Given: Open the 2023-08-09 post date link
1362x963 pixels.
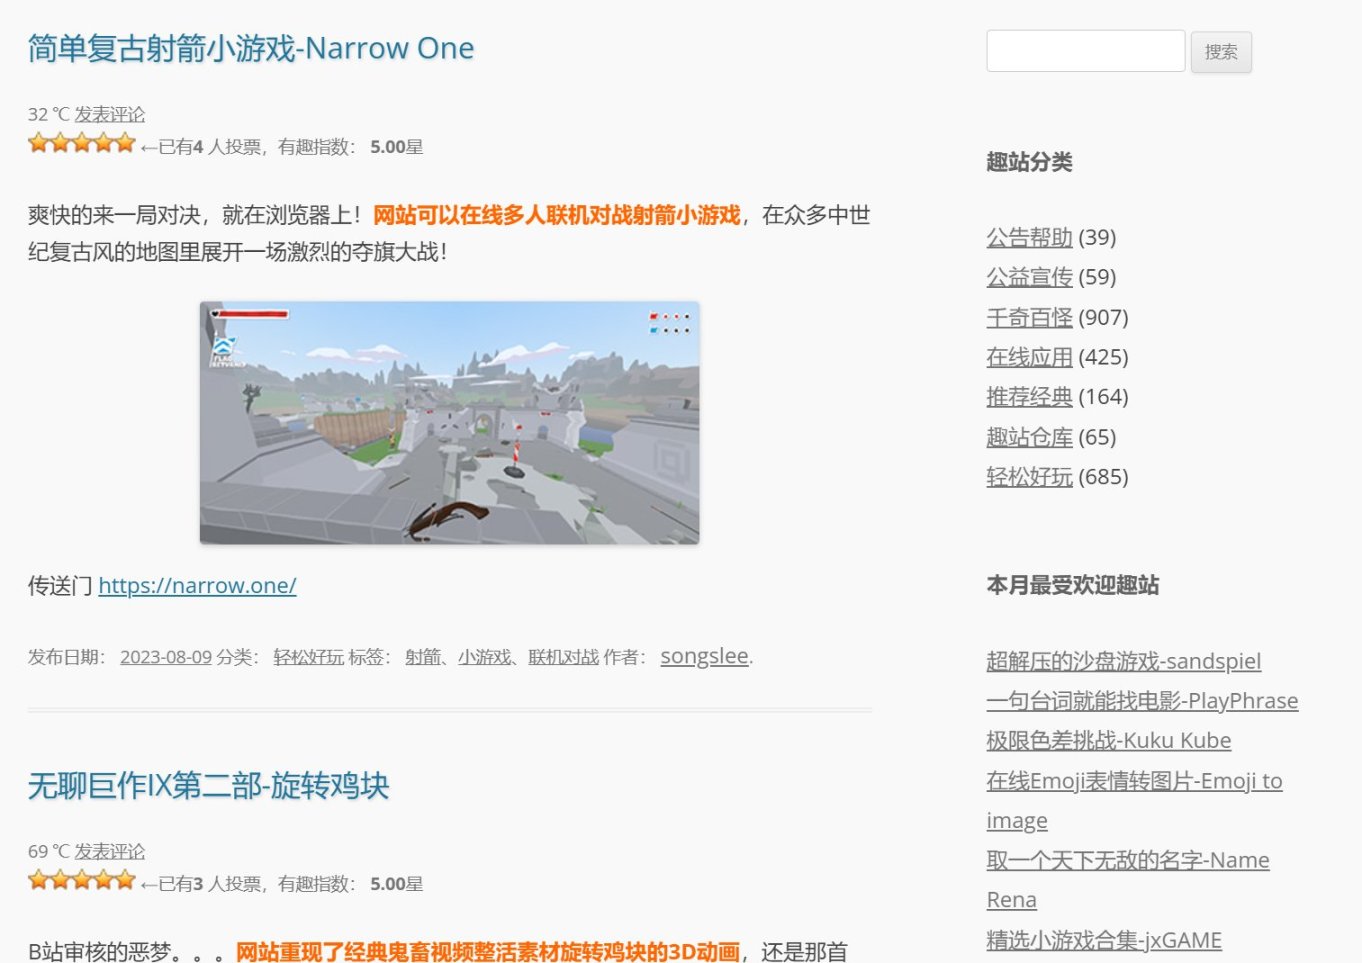Looking at the screenshot, I should point(166,657).
